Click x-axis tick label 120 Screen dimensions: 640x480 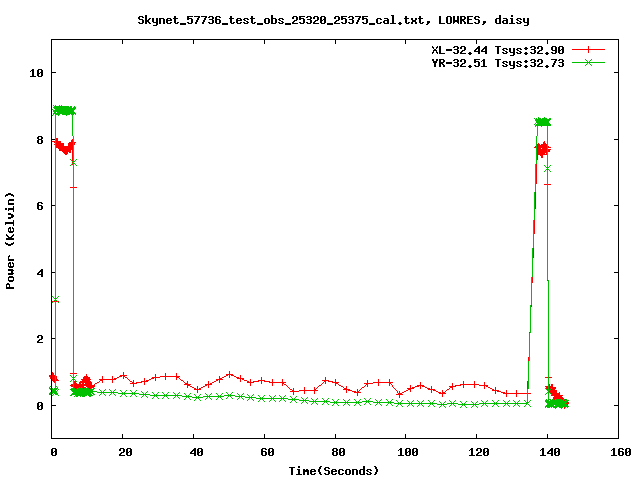[x=479, y=452]
